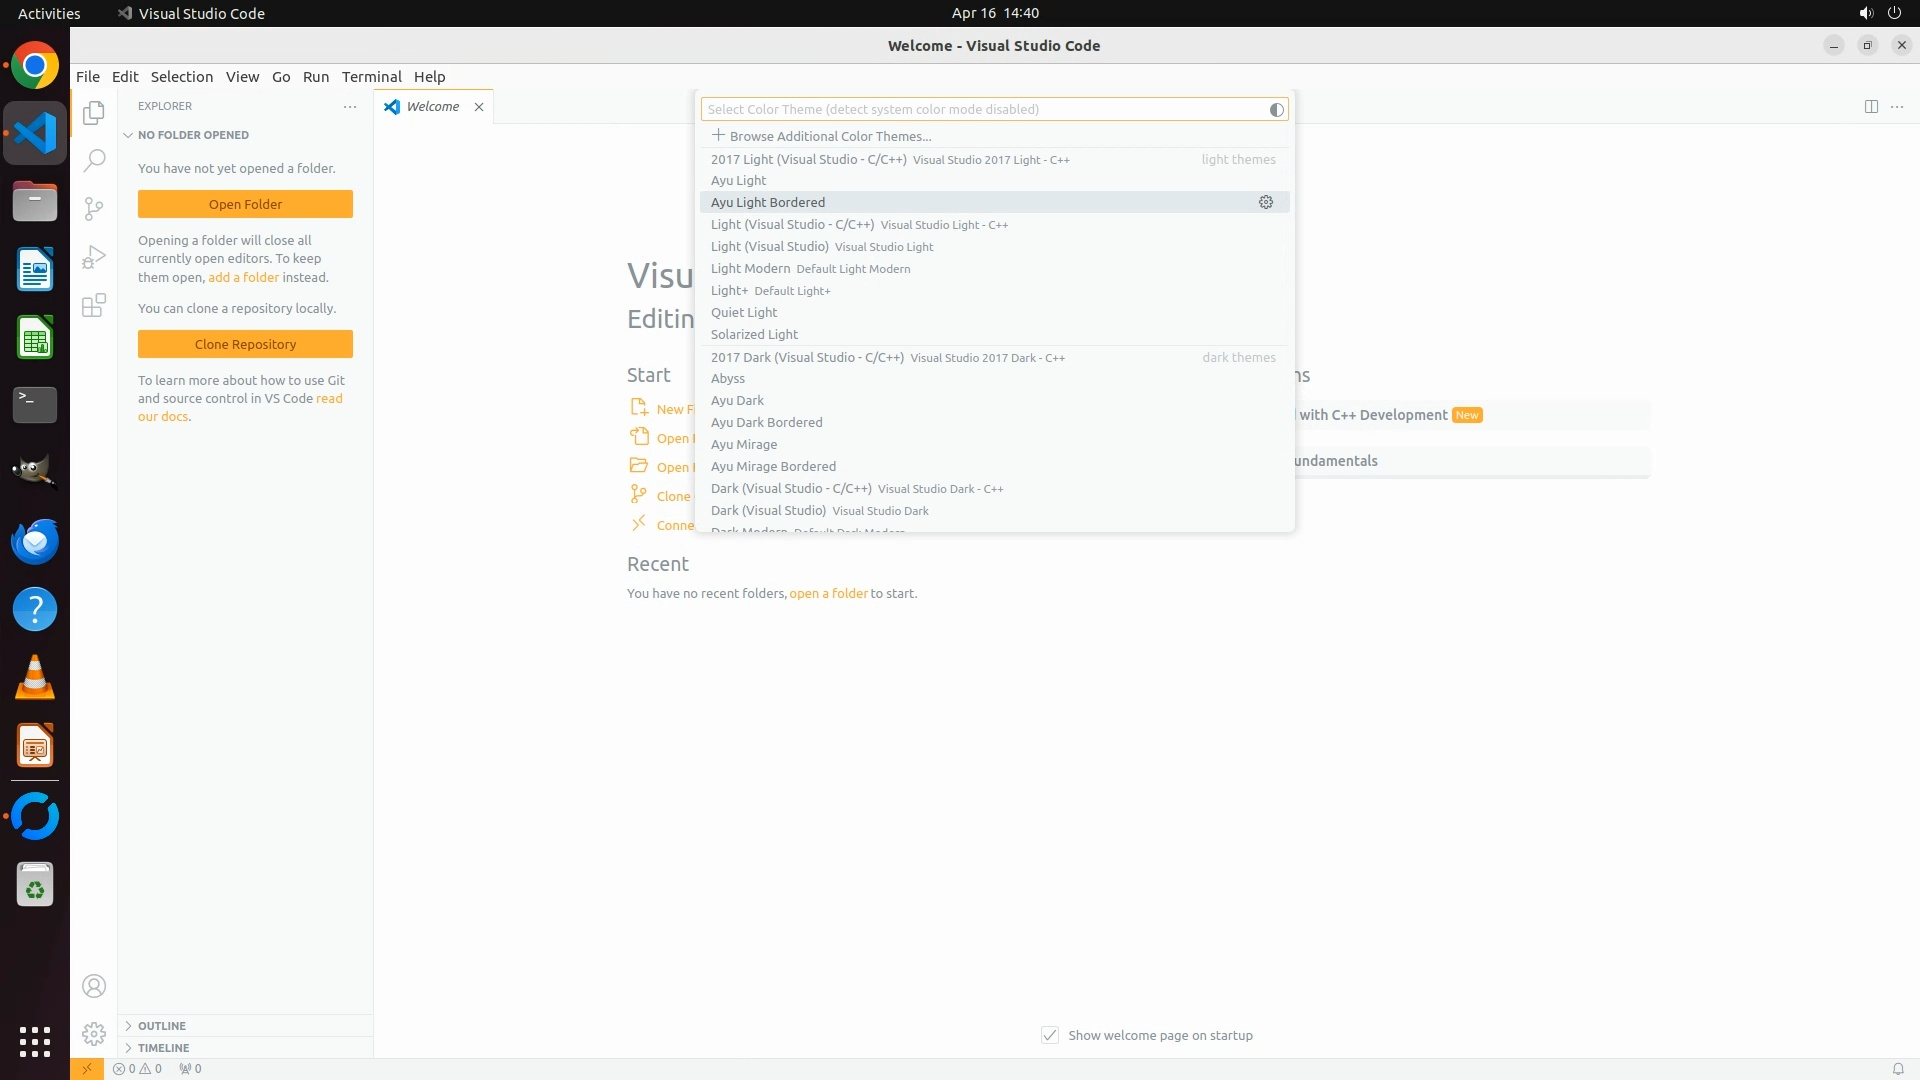1920x1080 pixels.
Task: Collapse the No Folder Opened section
Action: [x=193, y=135]
